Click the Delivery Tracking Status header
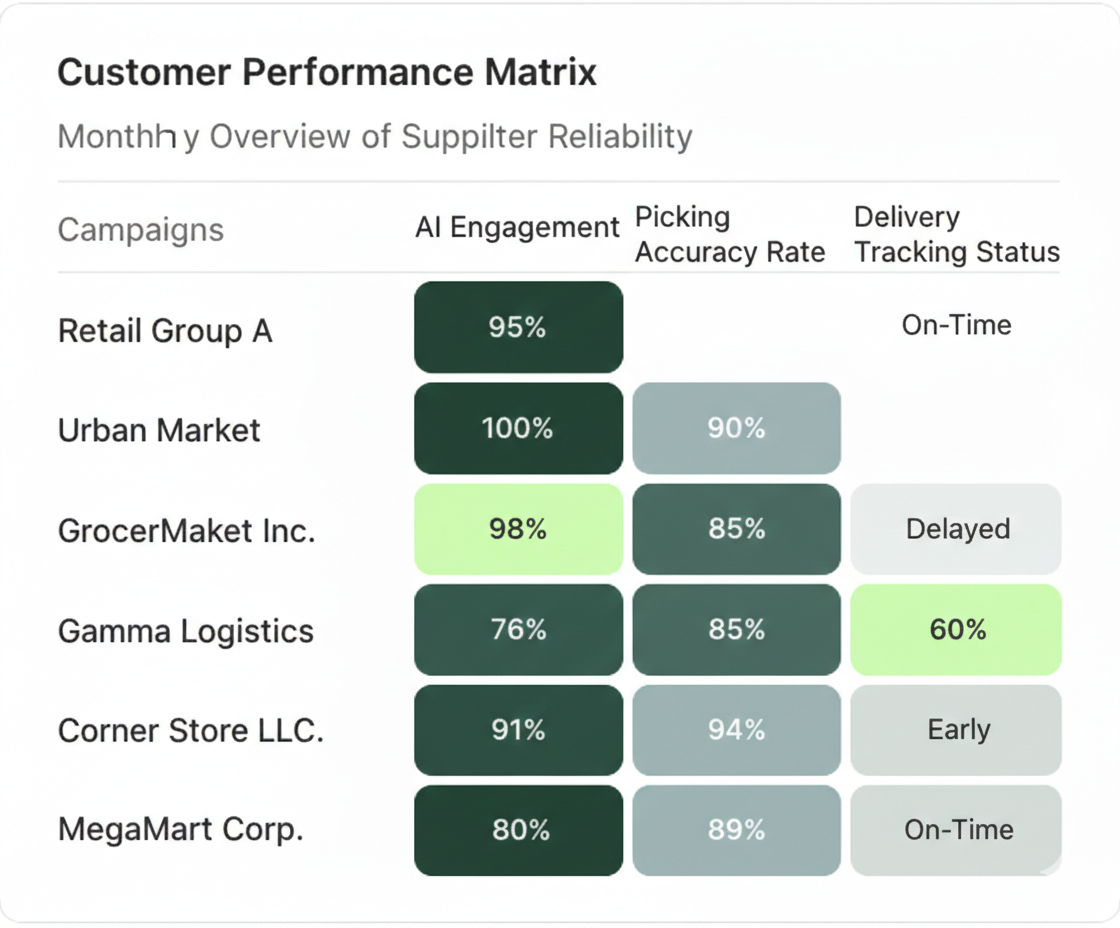The image size is (1120, 928). pos(956,235)
